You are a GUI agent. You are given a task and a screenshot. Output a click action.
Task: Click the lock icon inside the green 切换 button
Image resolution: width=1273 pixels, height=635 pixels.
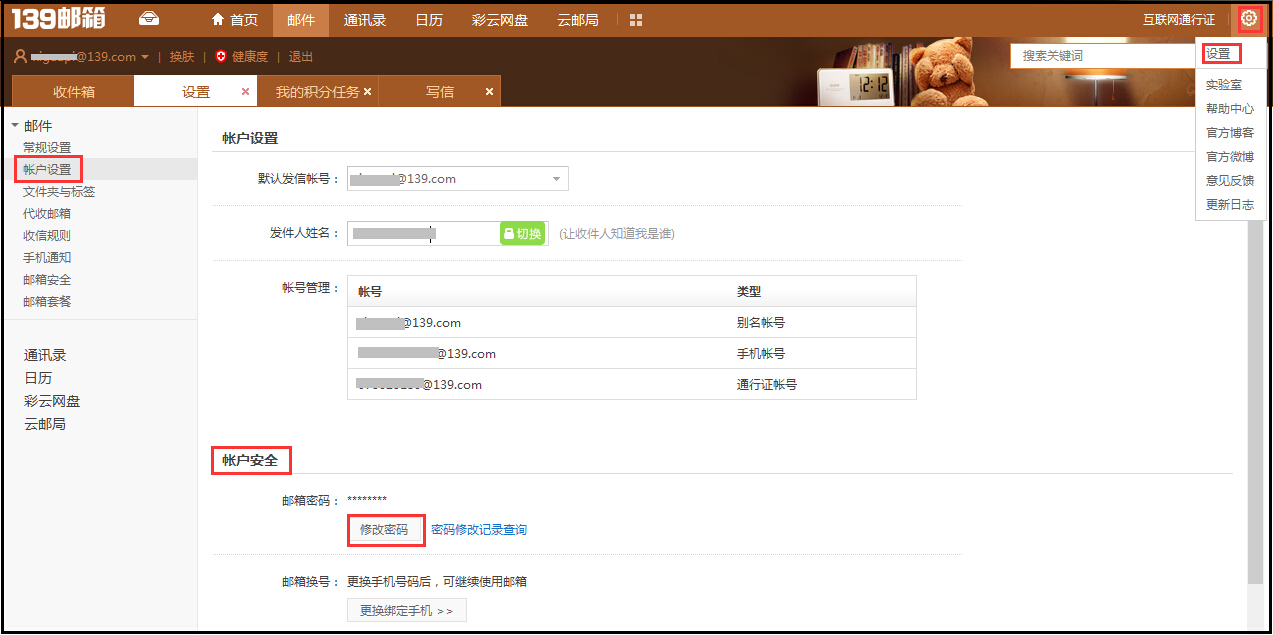(509, 231)
